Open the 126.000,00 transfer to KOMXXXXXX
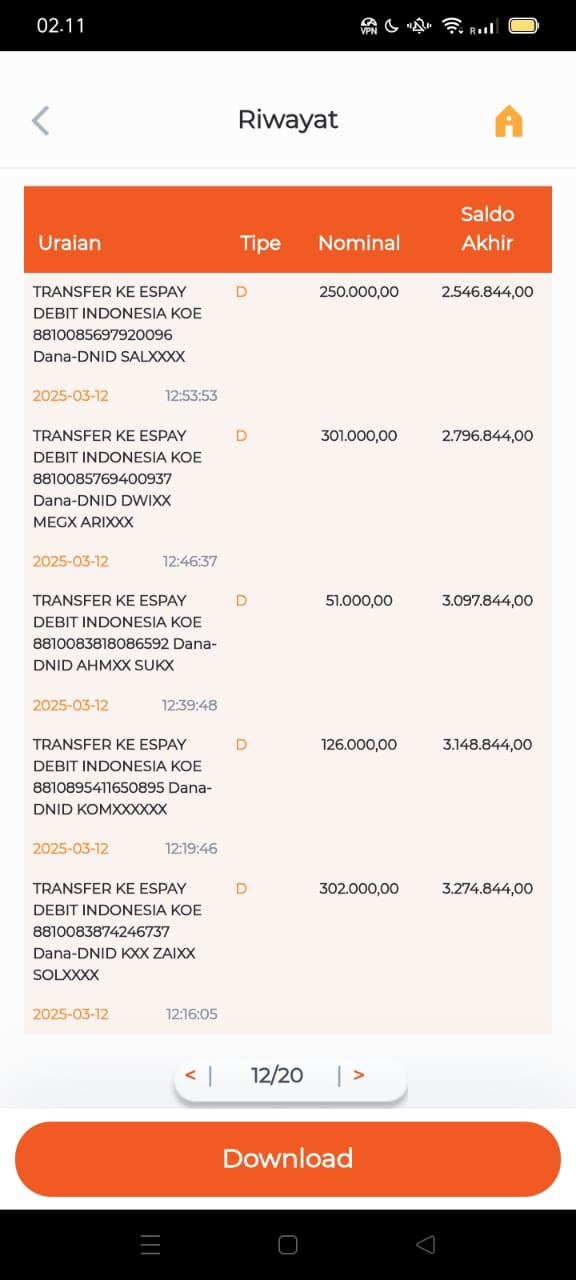 click(x=288, y=797)
